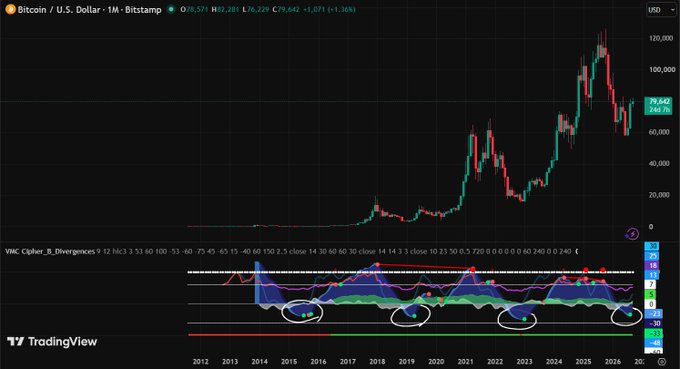680x369 pixels.
Task: Click the low value L76,229
Action: click(256, 9)
